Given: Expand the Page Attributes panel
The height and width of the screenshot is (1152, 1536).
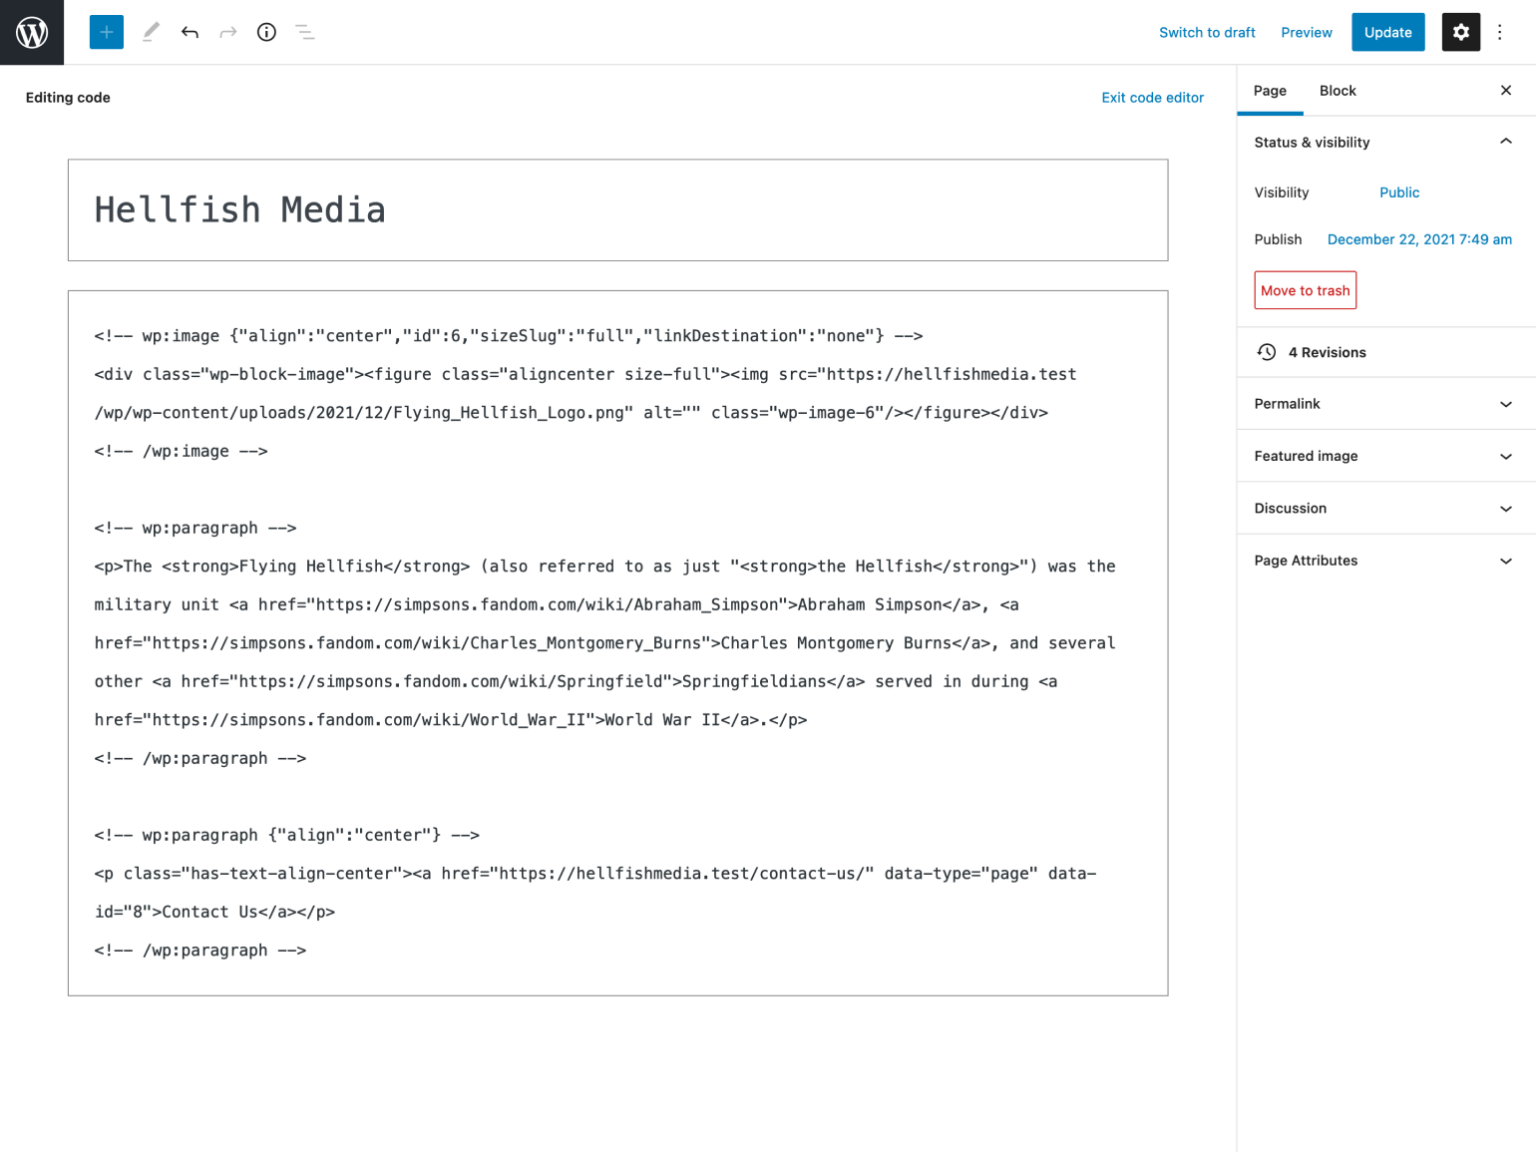Looking at the screenshot, I should [x=1505, y=561].
